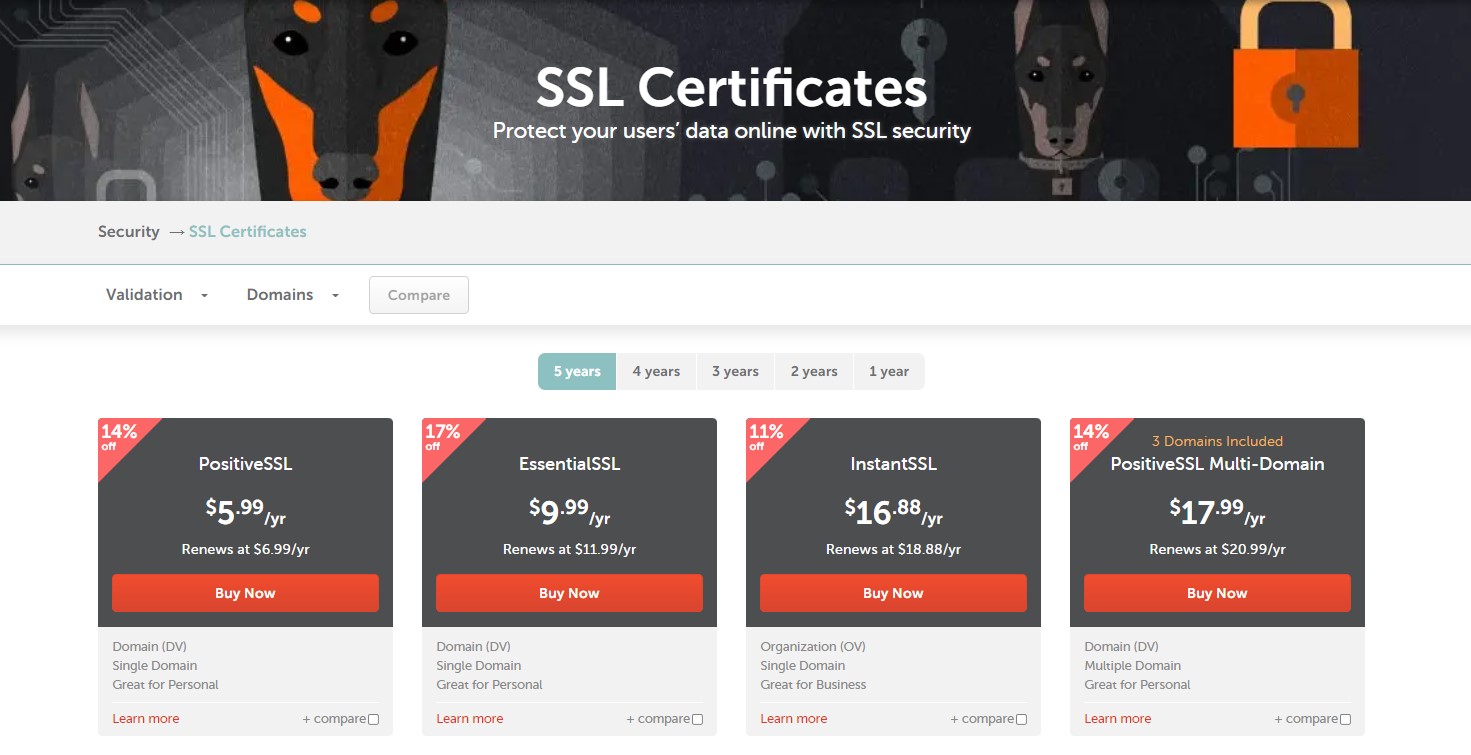Click the PositiveSSL Multi-Domain card title
The image size is (1471, 755).
(x=1217, y=464)
